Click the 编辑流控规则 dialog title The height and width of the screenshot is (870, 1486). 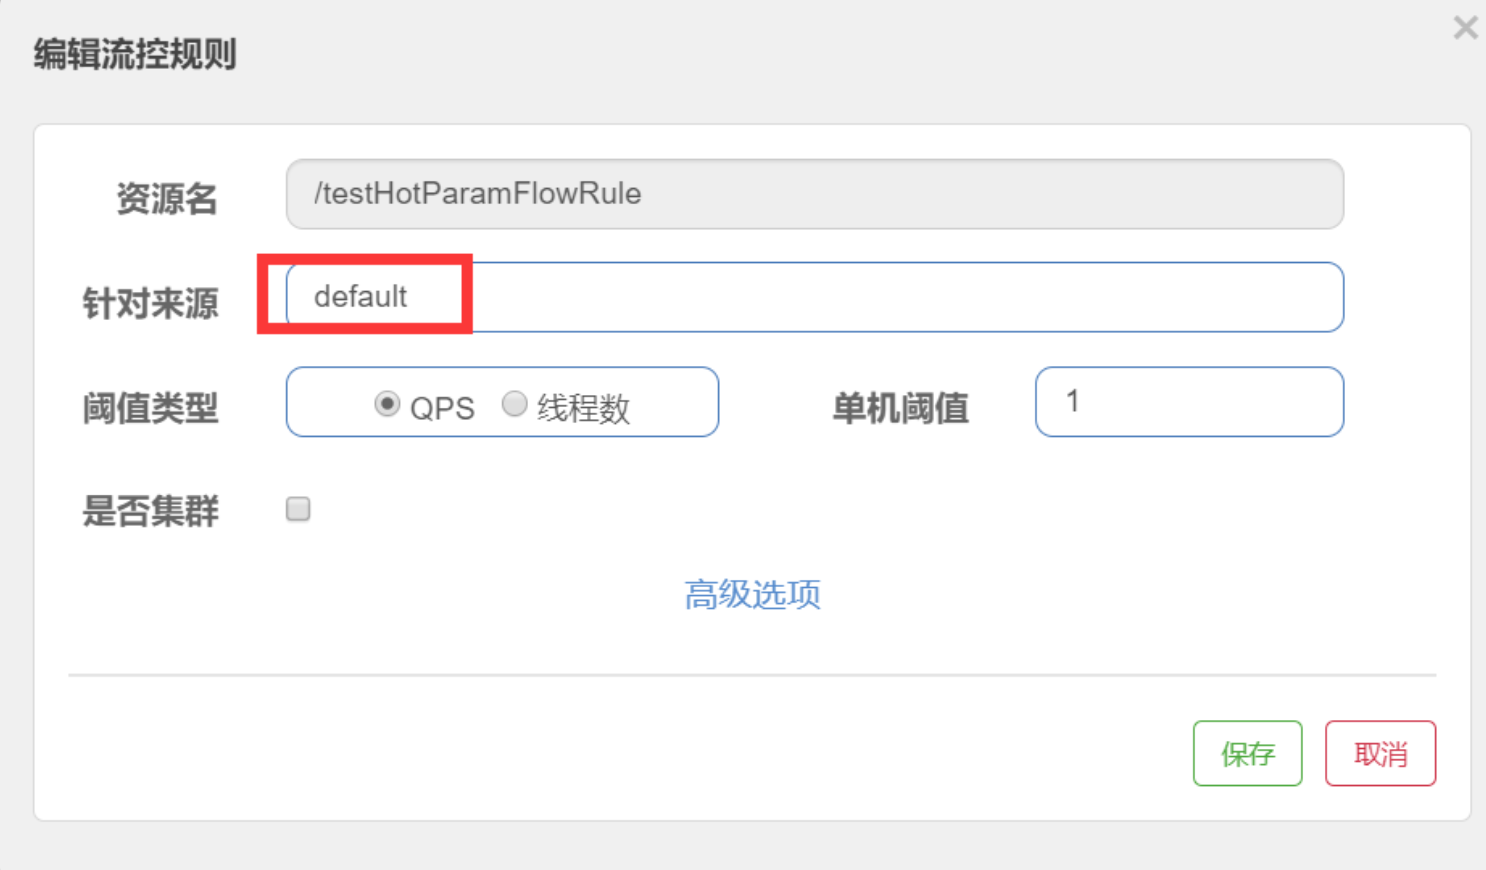point(135,54)
